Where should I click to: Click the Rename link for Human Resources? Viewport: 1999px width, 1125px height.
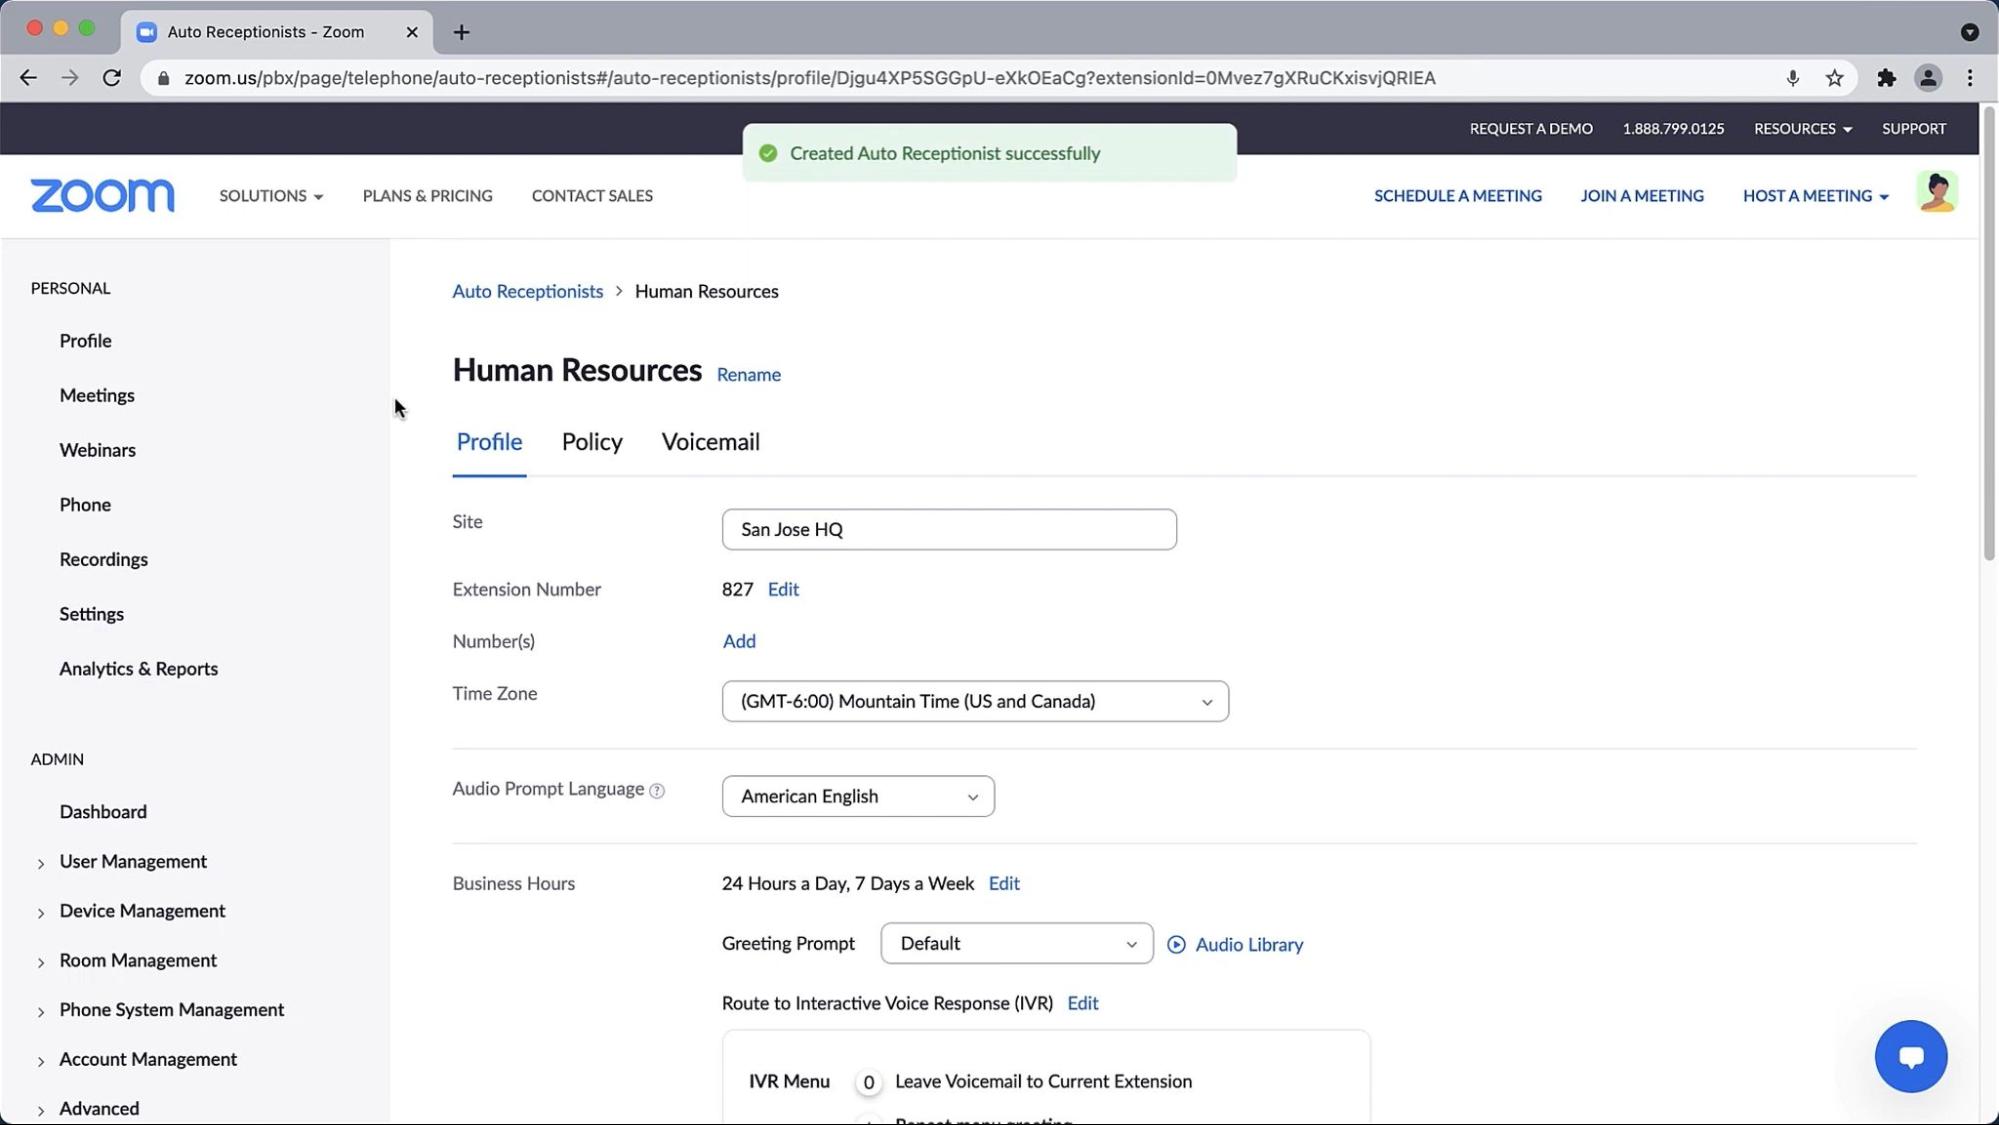click(750, 374)
